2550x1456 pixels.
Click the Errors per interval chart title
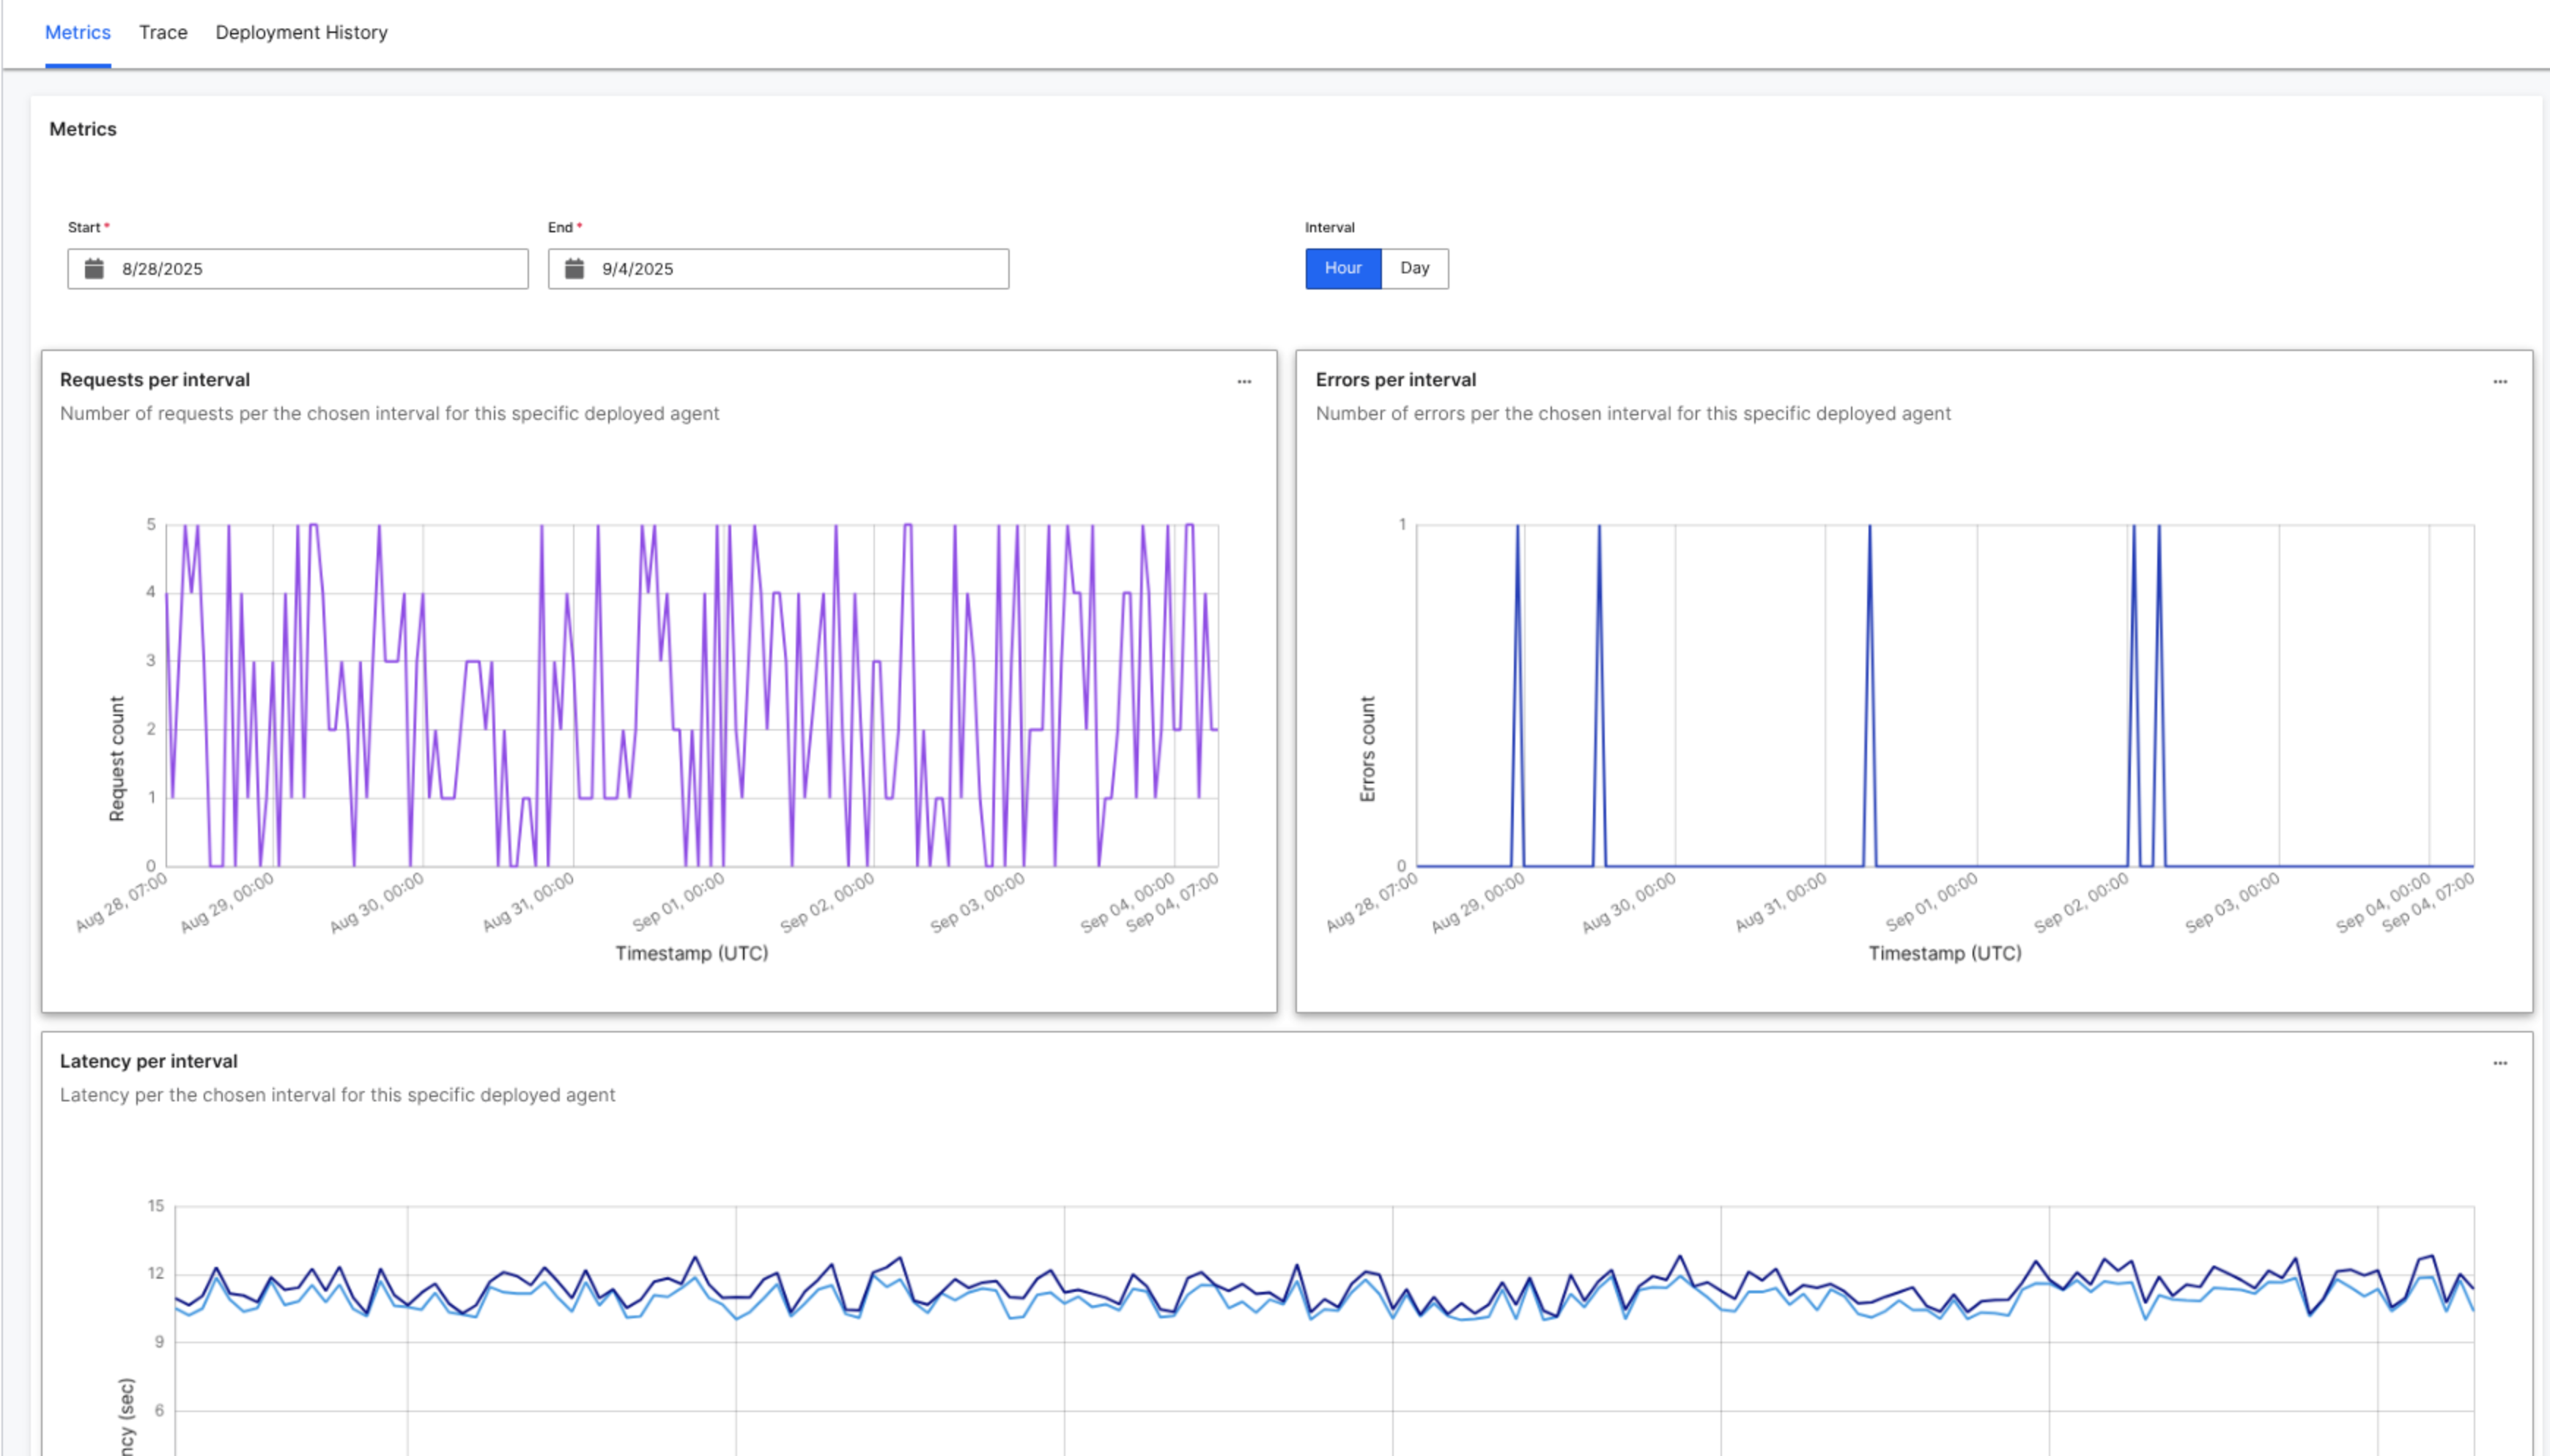[1395, 380]
